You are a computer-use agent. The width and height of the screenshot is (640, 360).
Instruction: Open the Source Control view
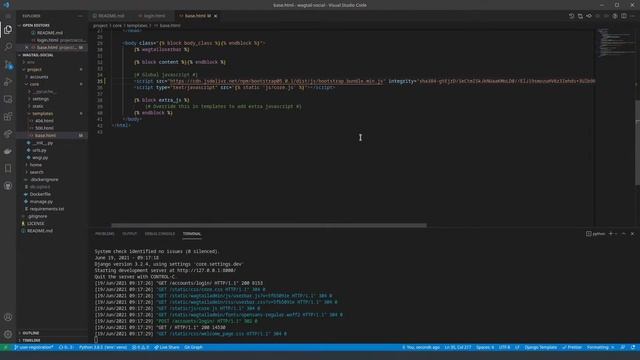click(8, 64)
